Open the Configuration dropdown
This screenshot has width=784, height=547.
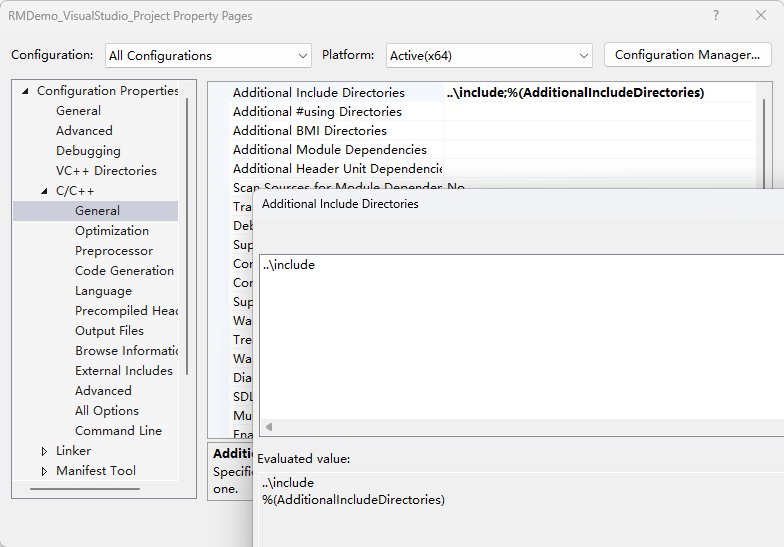click(x=208, y=55)
